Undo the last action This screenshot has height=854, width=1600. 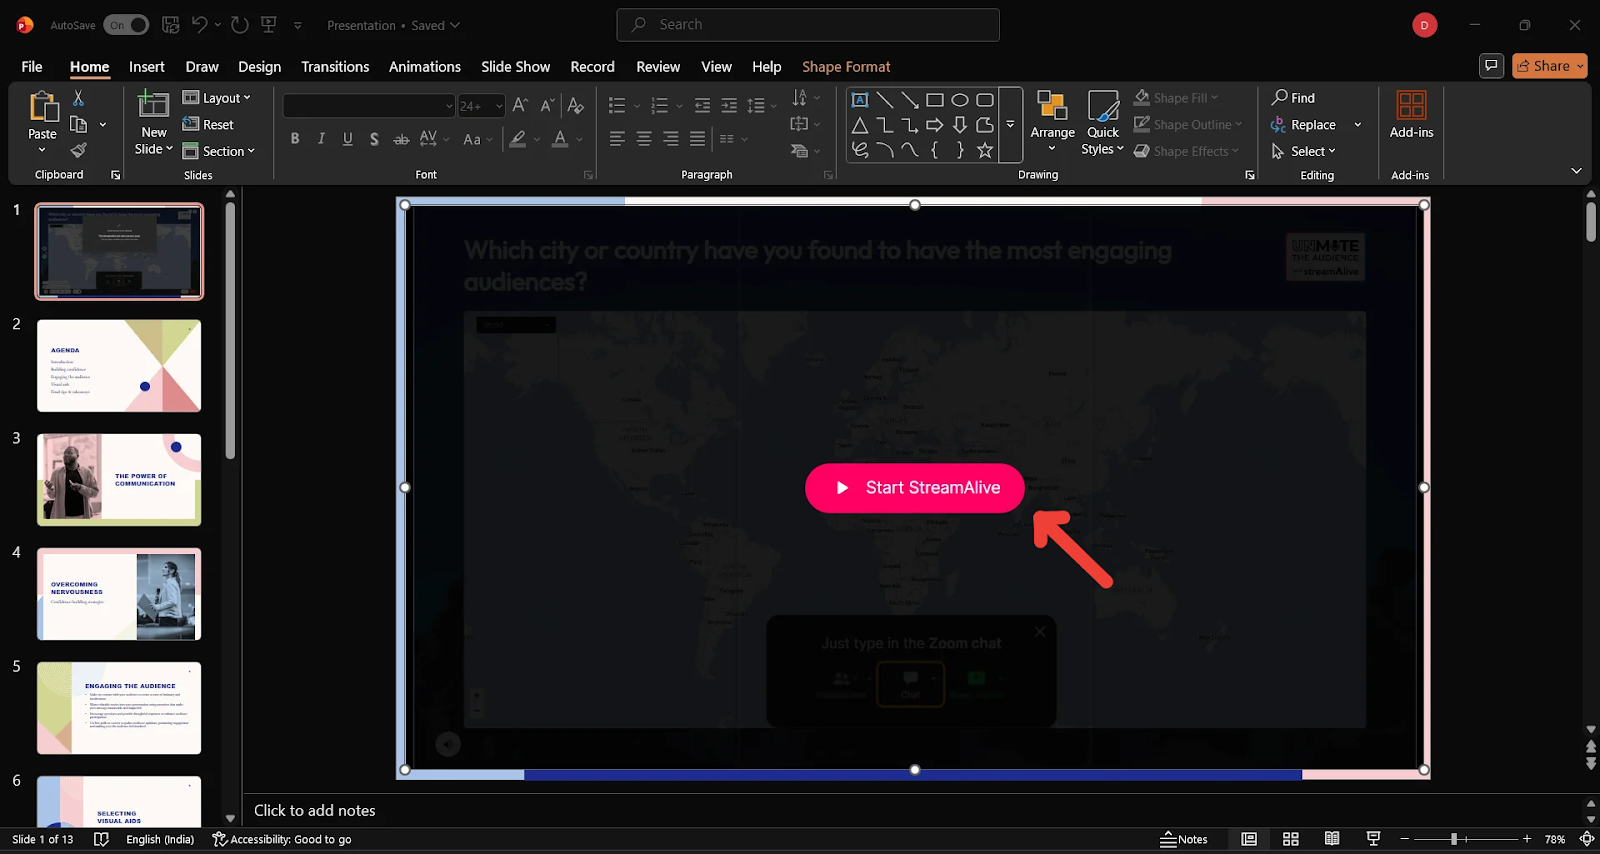click(x=200, y=25)
